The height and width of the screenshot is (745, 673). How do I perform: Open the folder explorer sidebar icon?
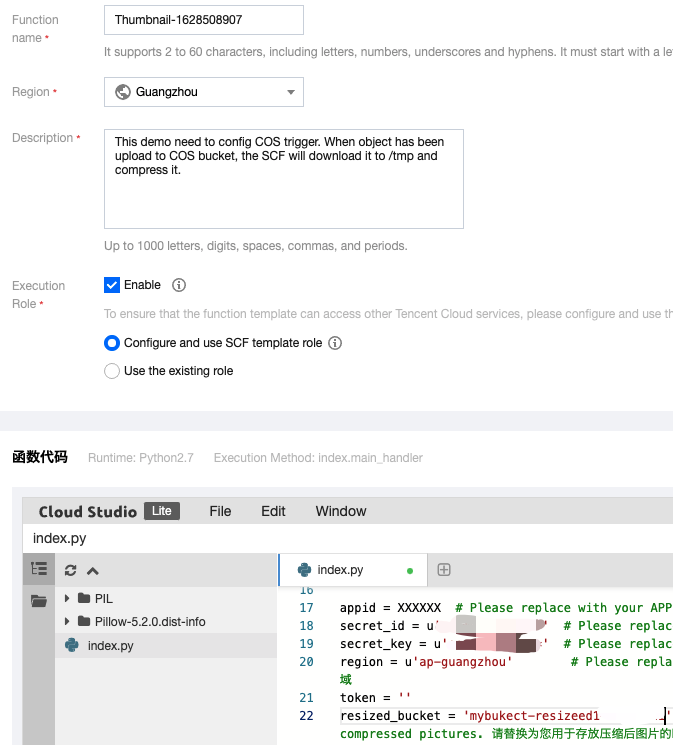(x=39, y=601)
